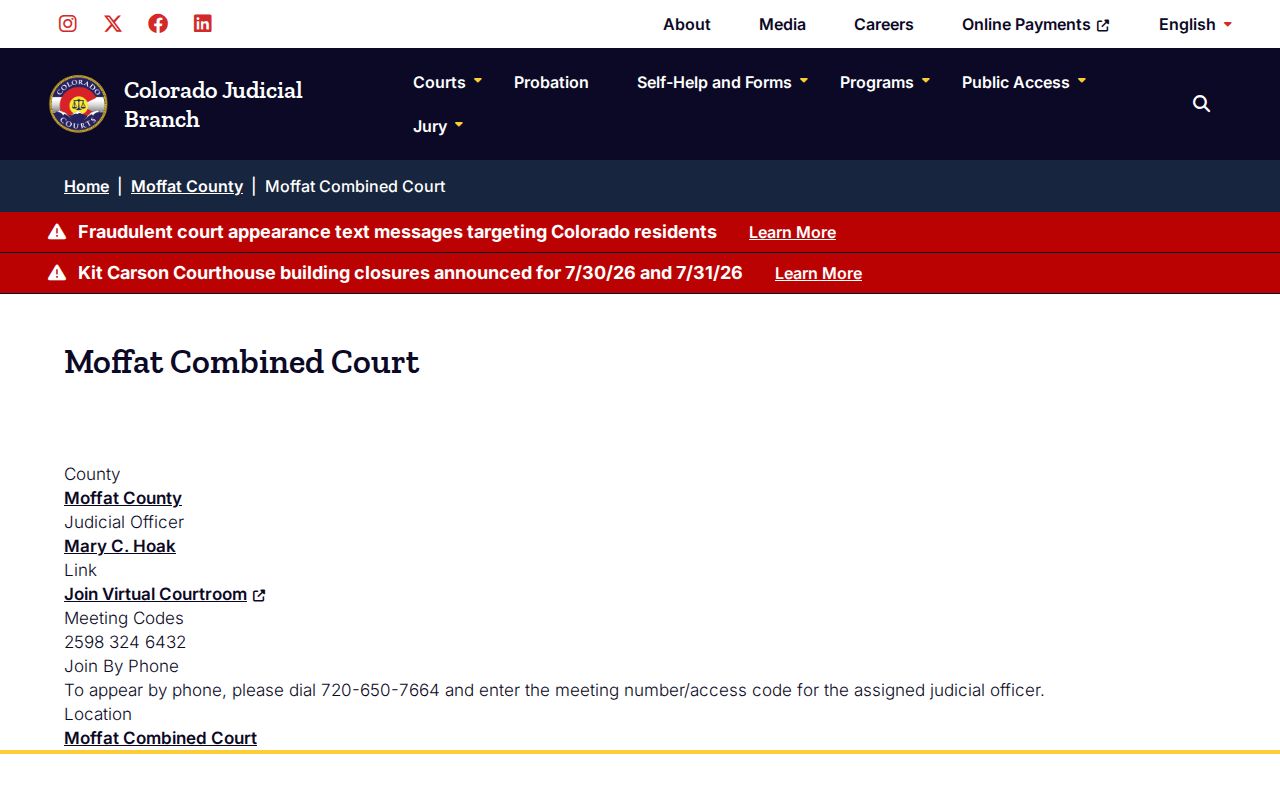Image resolution: width=1280 pixels, height=800 pixels.
Task: Open the site search magnifier icon
Action: coord(1202,104)
